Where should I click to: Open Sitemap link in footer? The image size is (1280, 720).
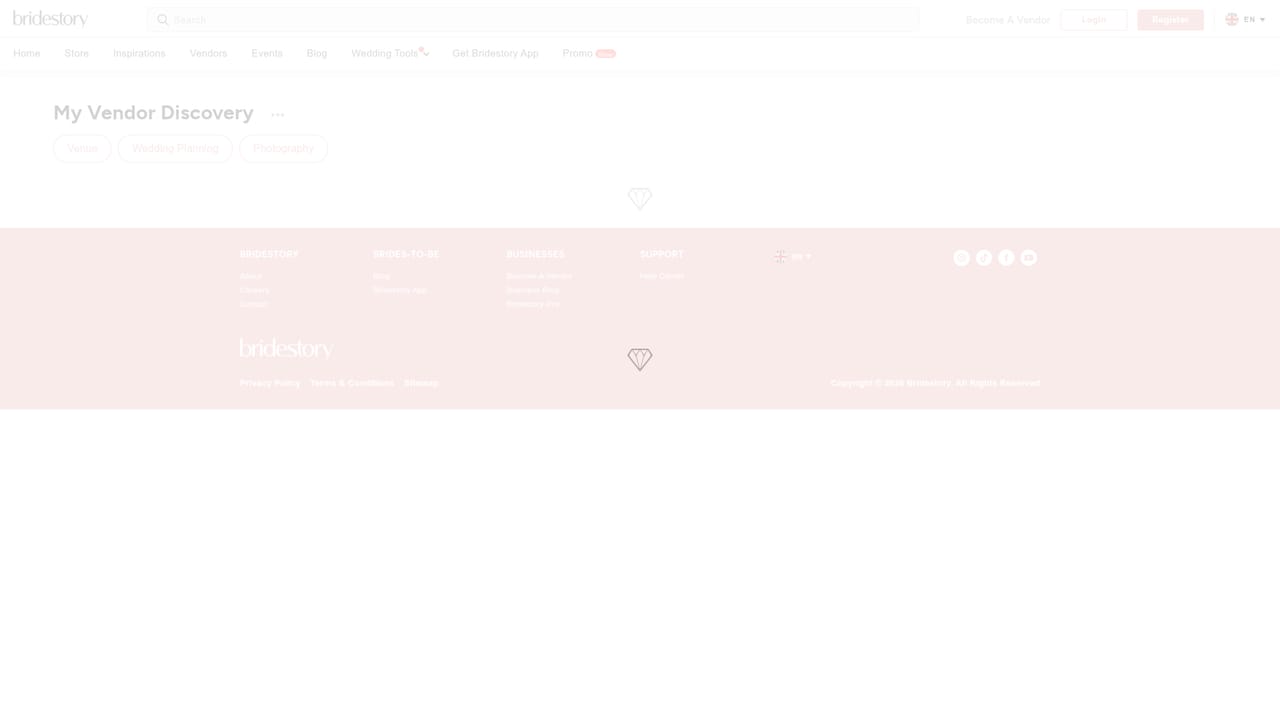tap(421, 383)
